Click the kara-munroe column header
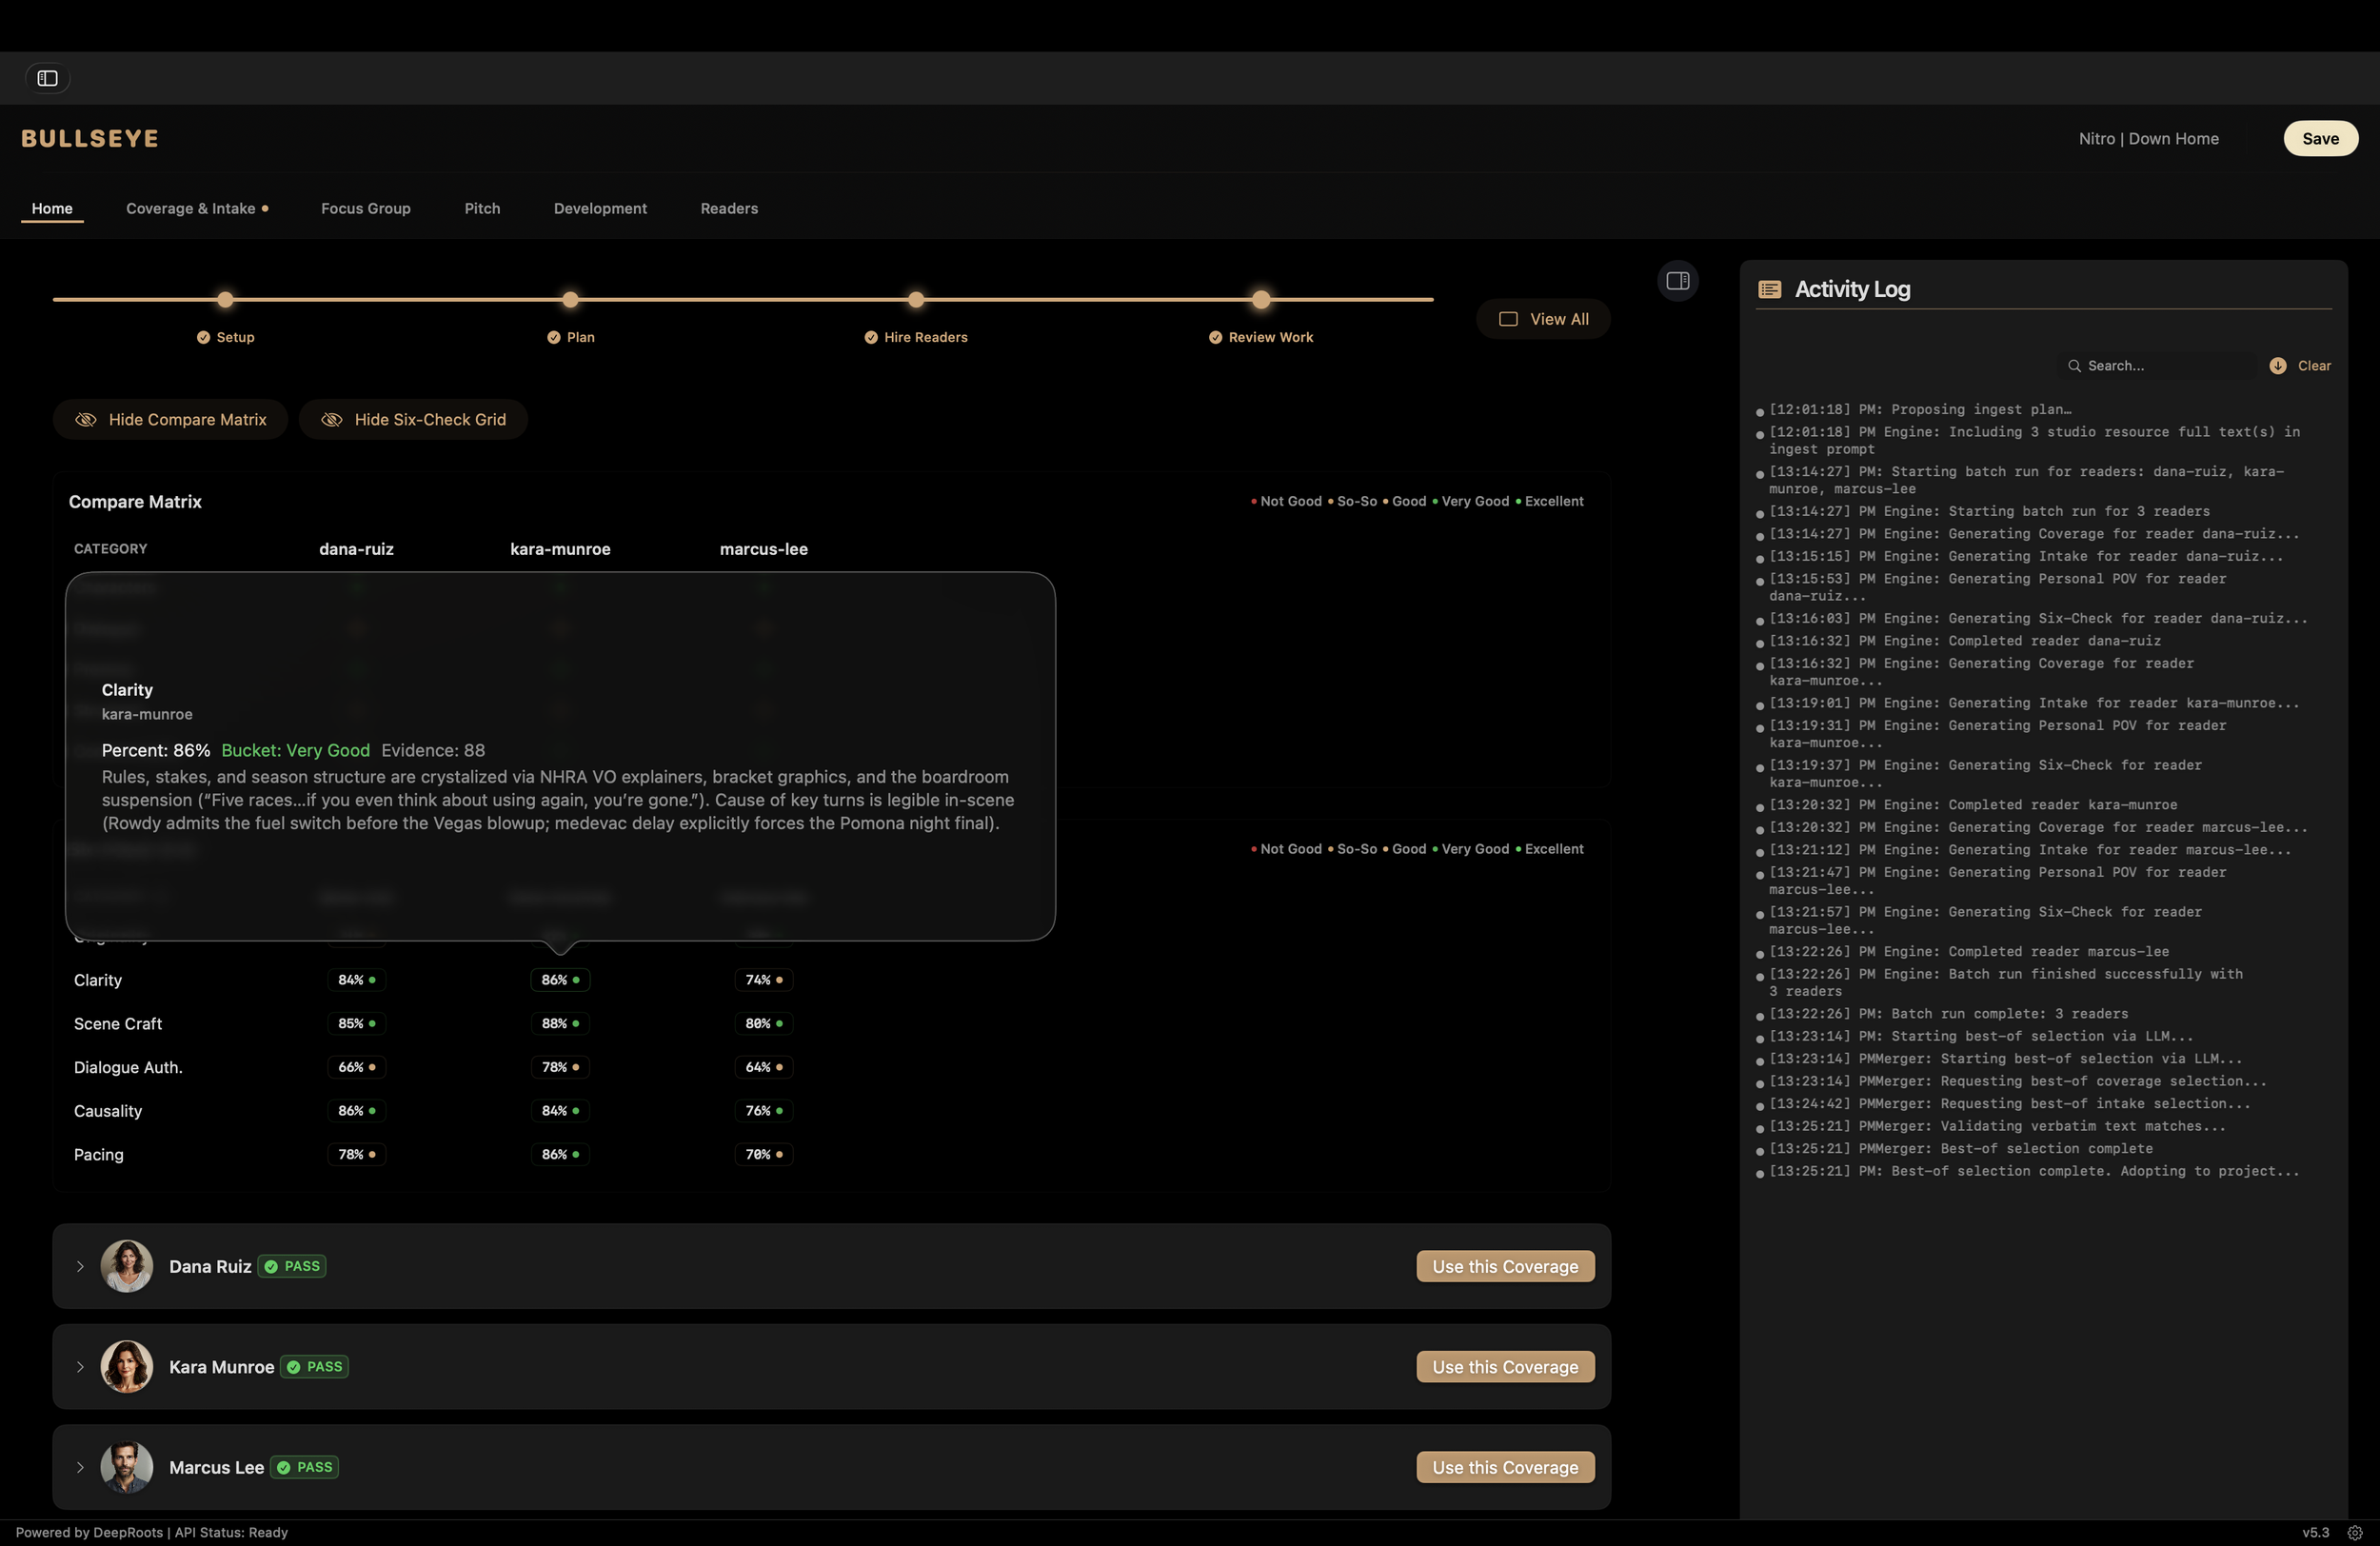 [560, 549]
